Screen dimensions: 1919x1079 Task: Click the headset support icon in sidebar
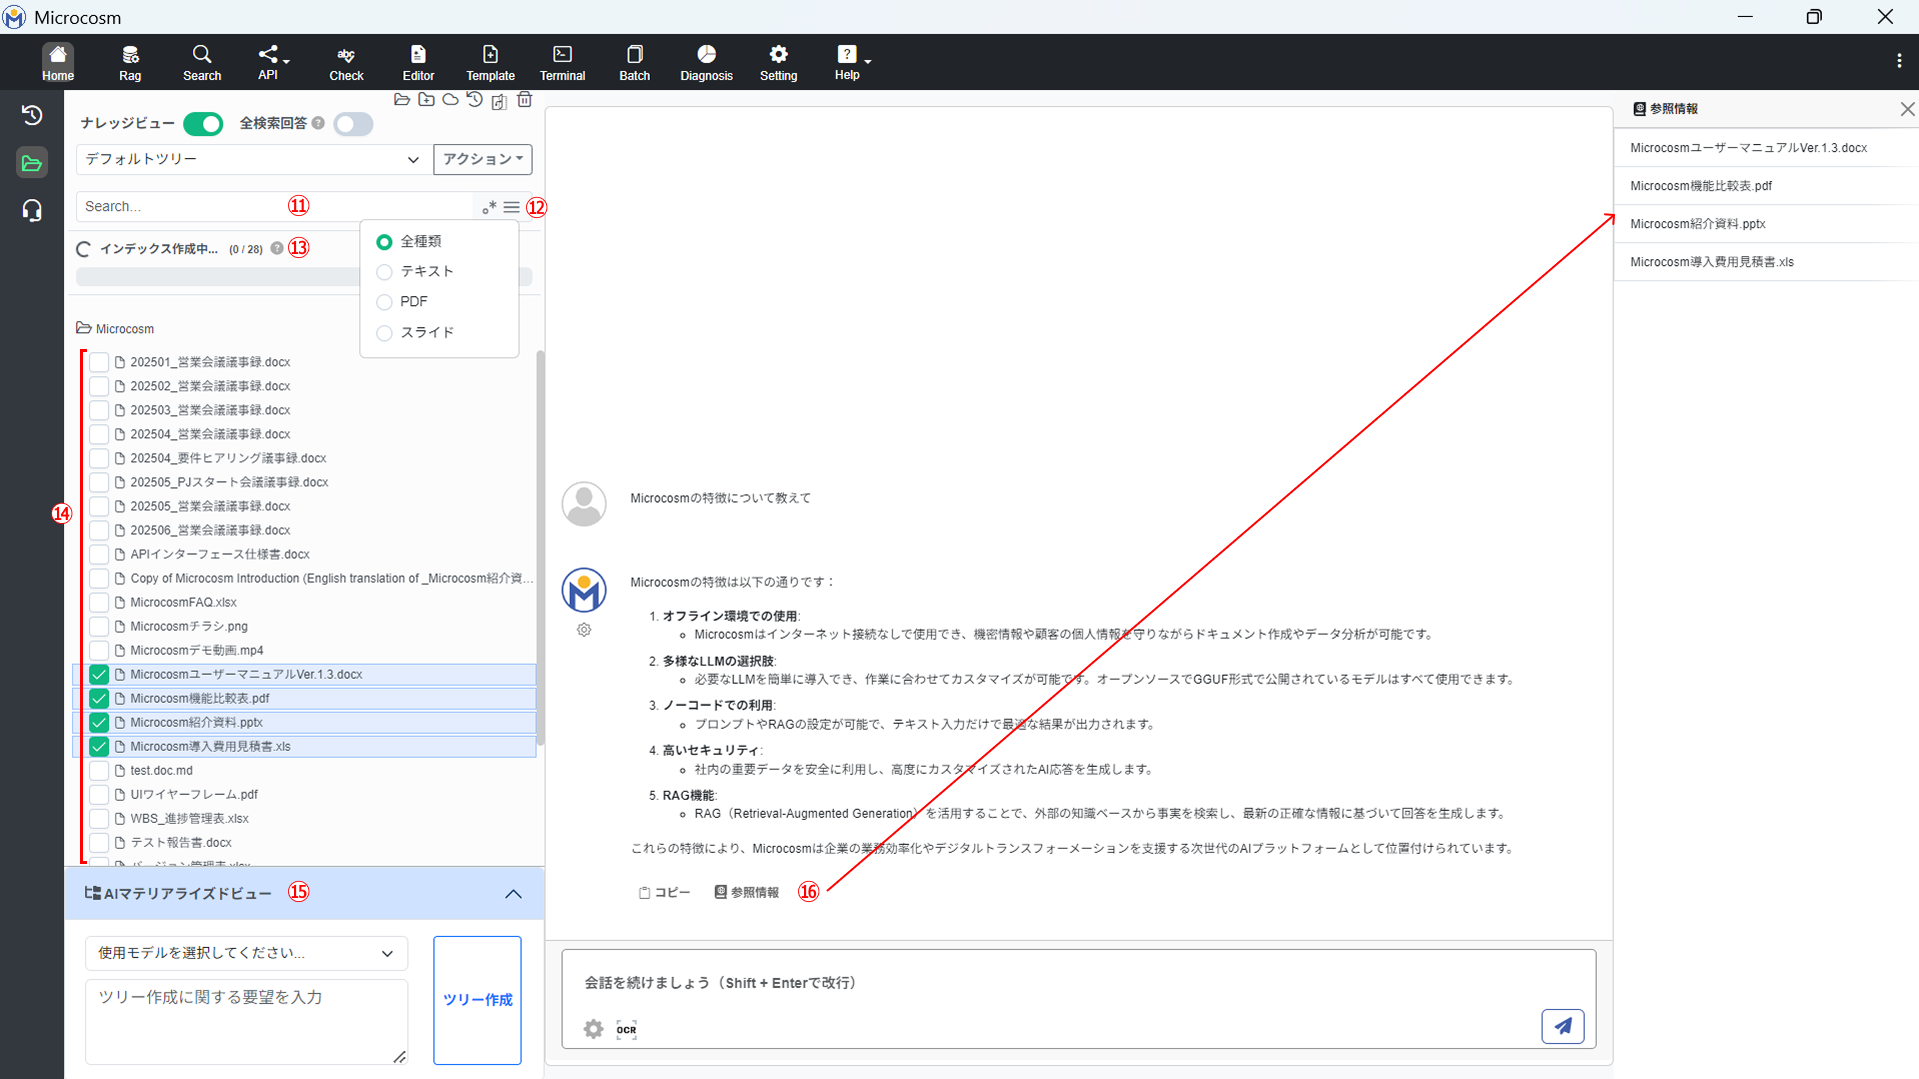tap(32, 210)
